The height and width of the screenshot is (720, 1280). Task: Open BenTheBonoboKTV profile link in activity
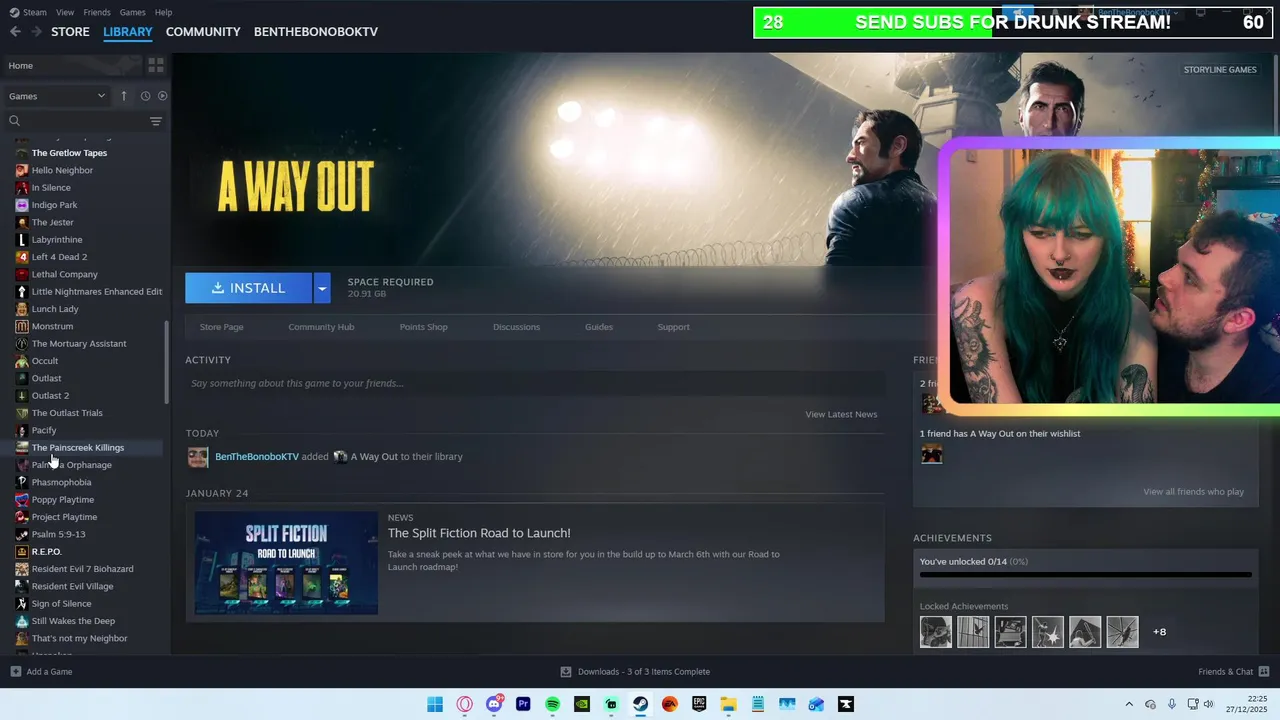[257, 457]
